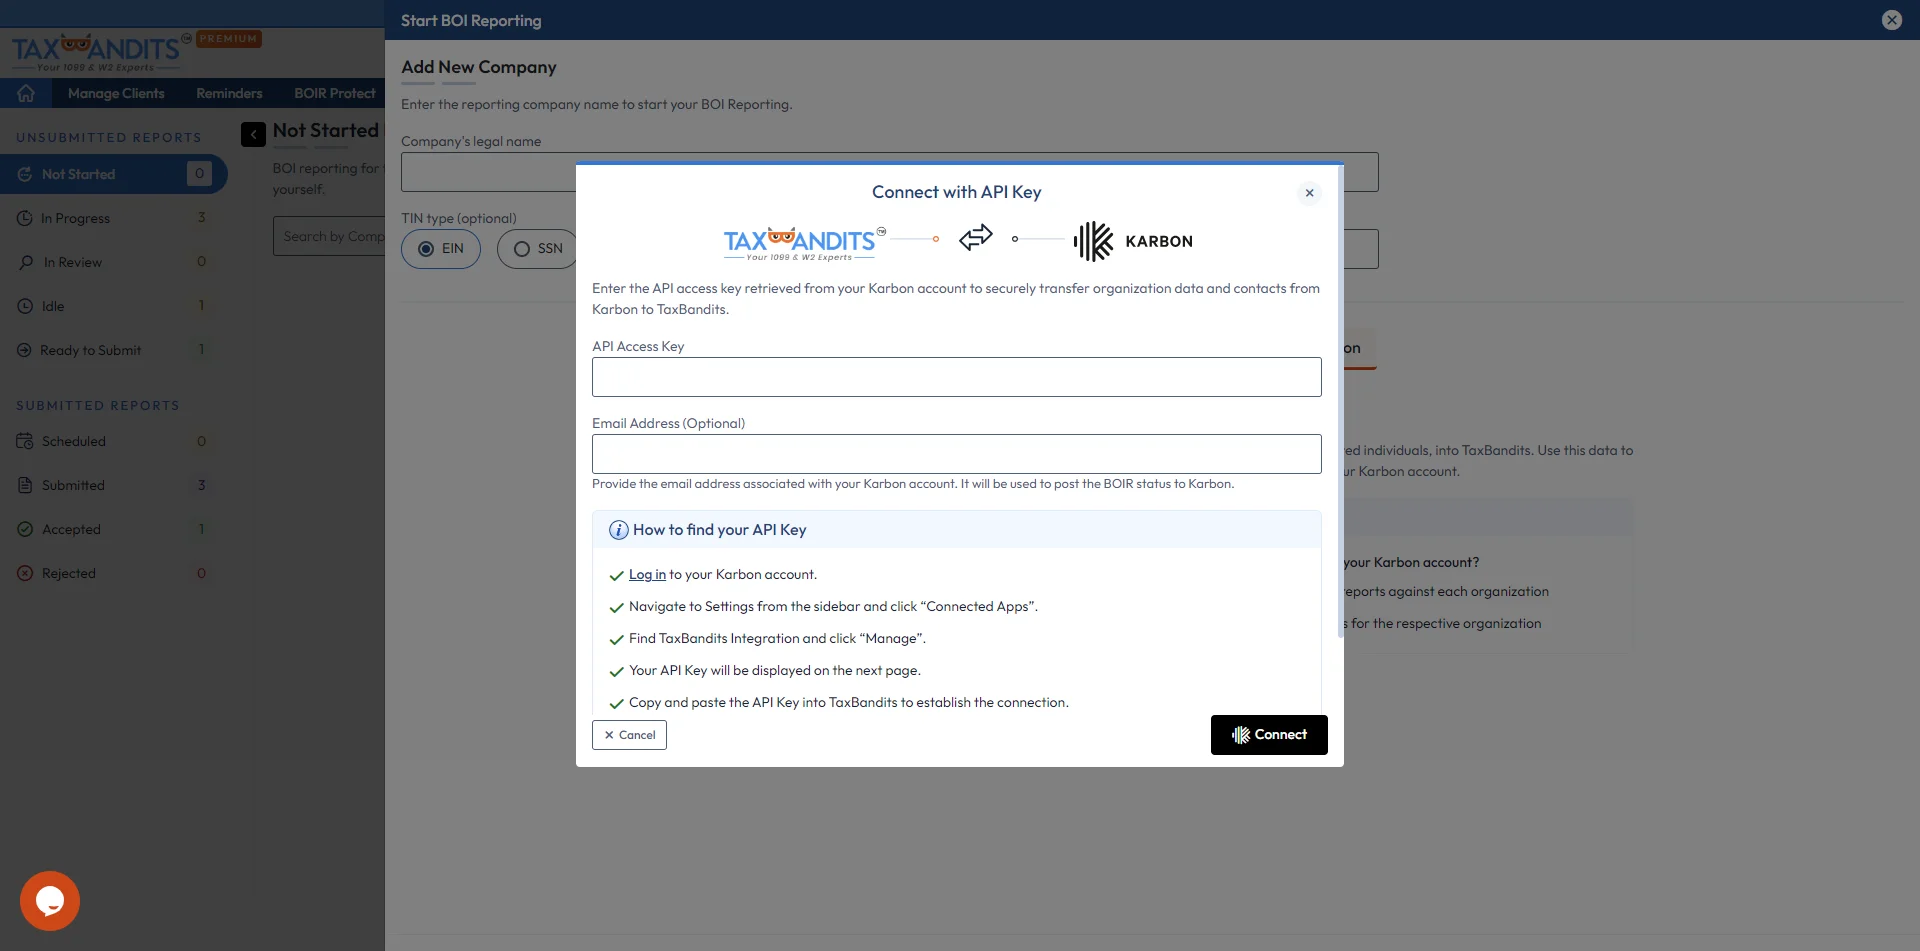The width and height of the screenshot is (1920, 951).
Task: Open Submitted reports list
Action: pos(113,485)
